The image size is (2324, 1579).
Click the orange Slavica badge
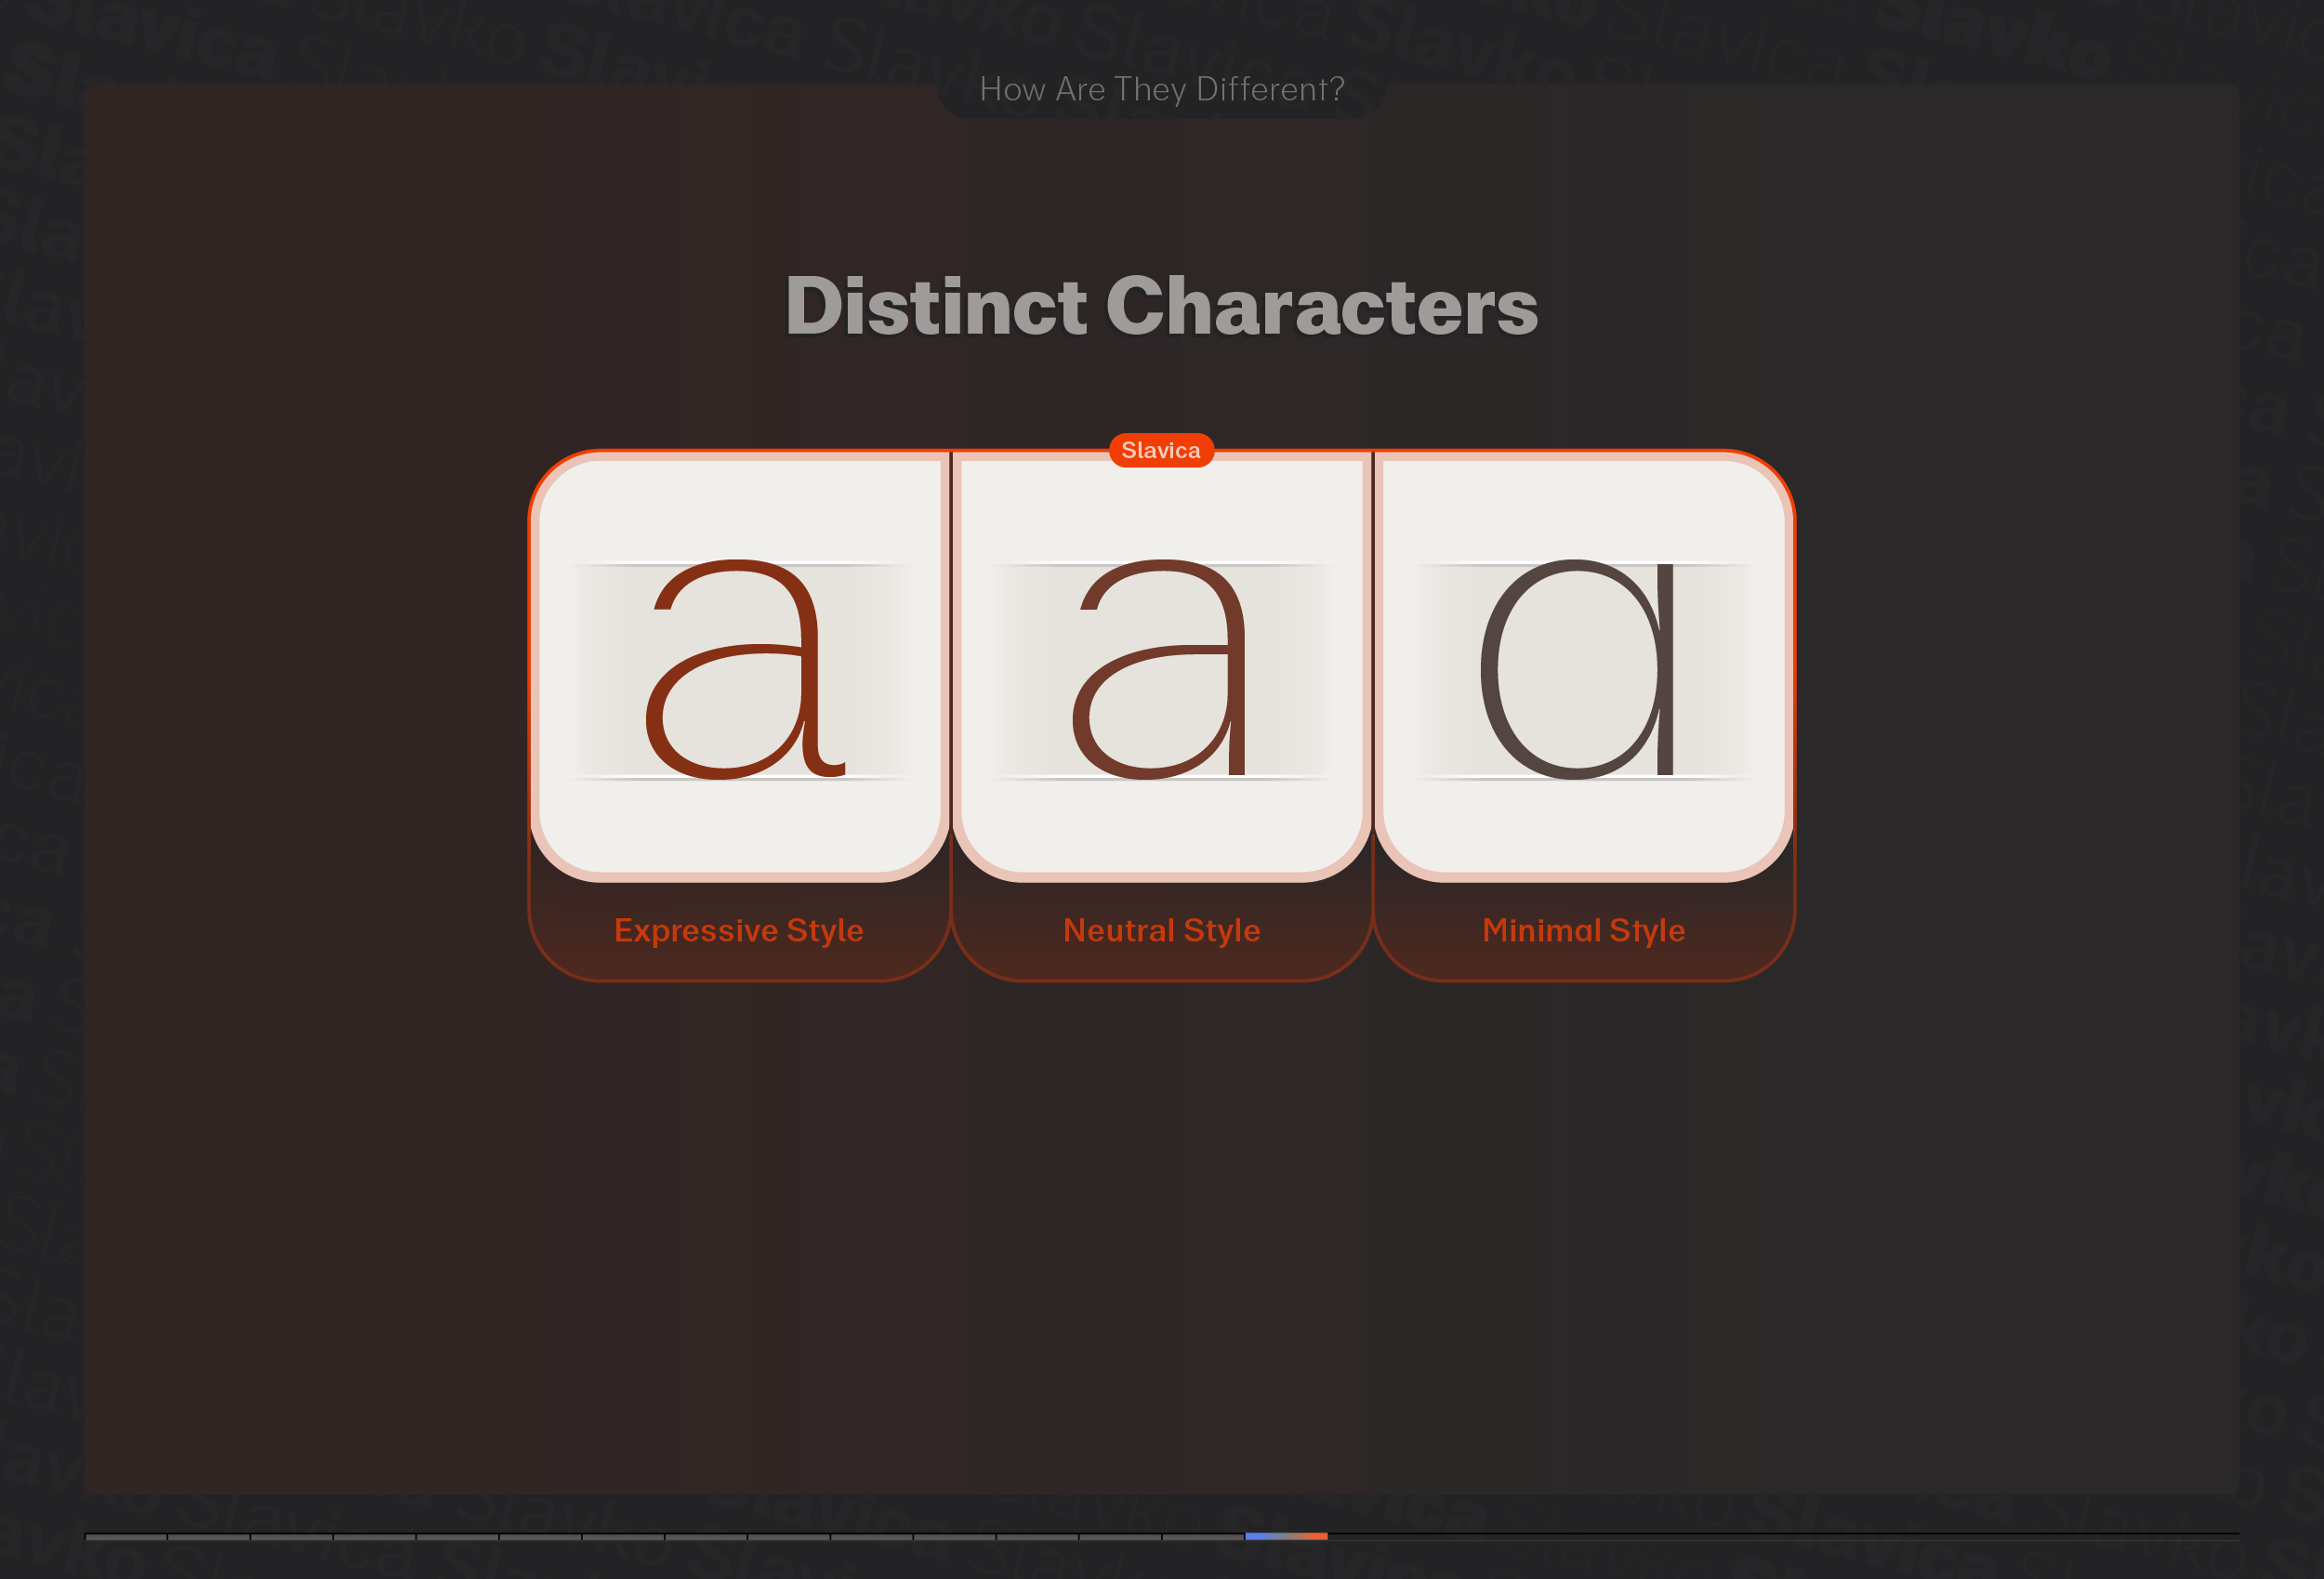click(x=1161, y=450)
